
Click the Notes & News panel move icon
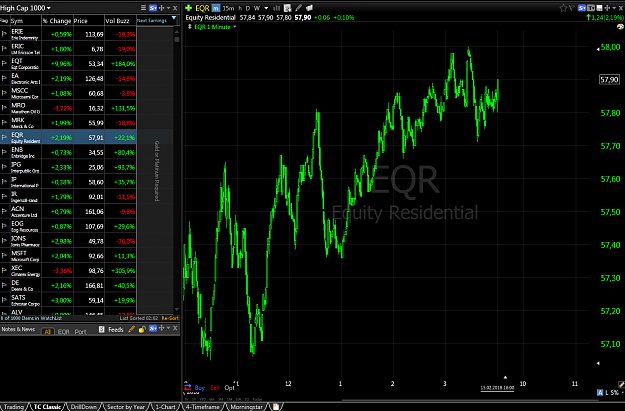[162, 328]
